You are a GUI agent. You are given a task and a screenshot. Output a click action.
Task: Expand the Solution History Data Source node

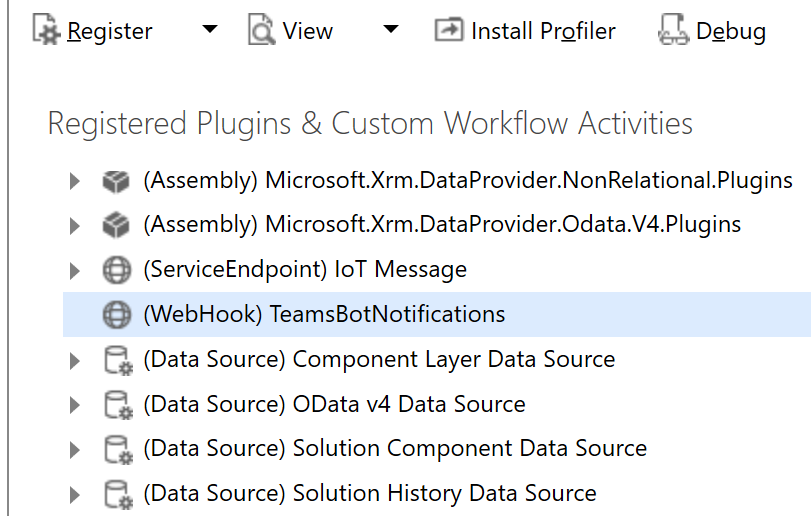pos(74,494)
